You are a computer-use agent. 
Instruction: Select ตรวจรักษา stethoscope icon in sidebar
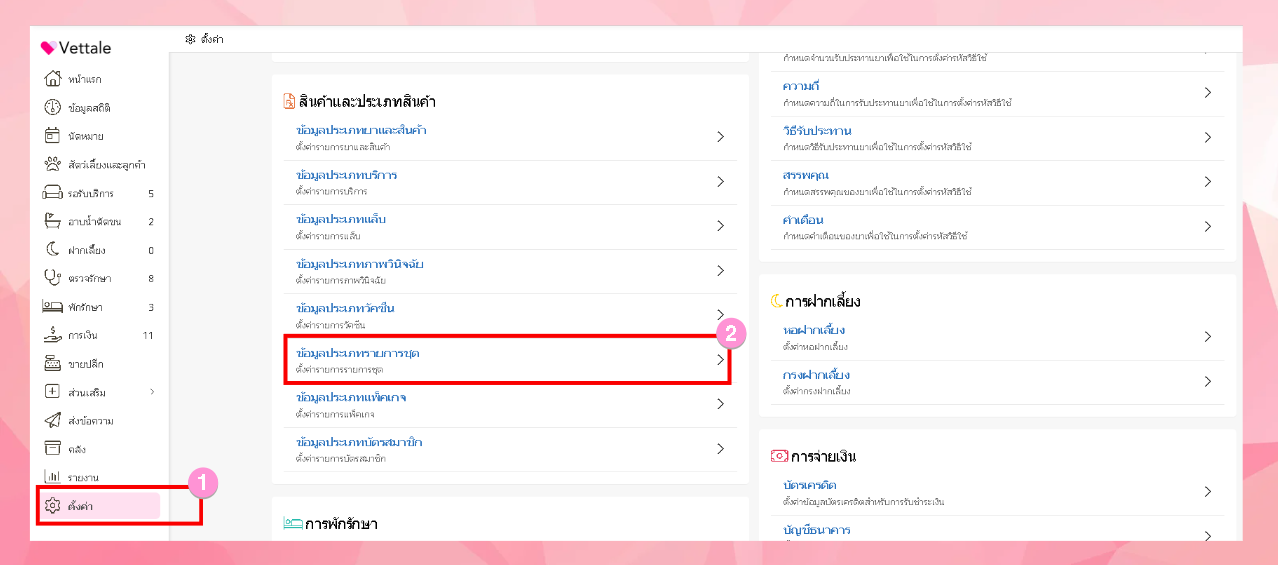click(x=53, y=278)
